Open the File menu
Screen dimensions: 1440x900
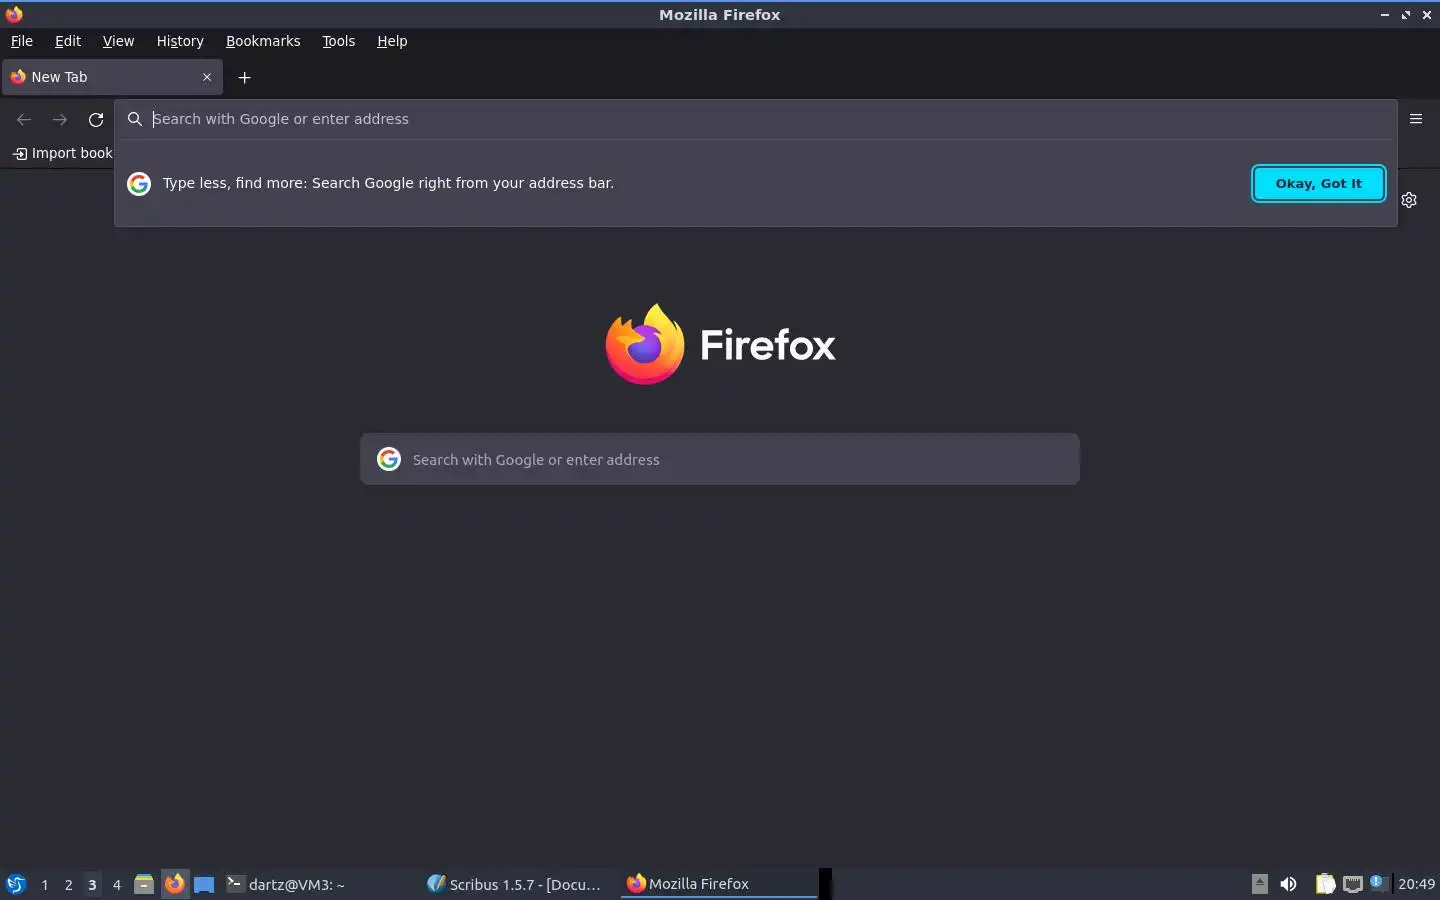tap(22, 41)
